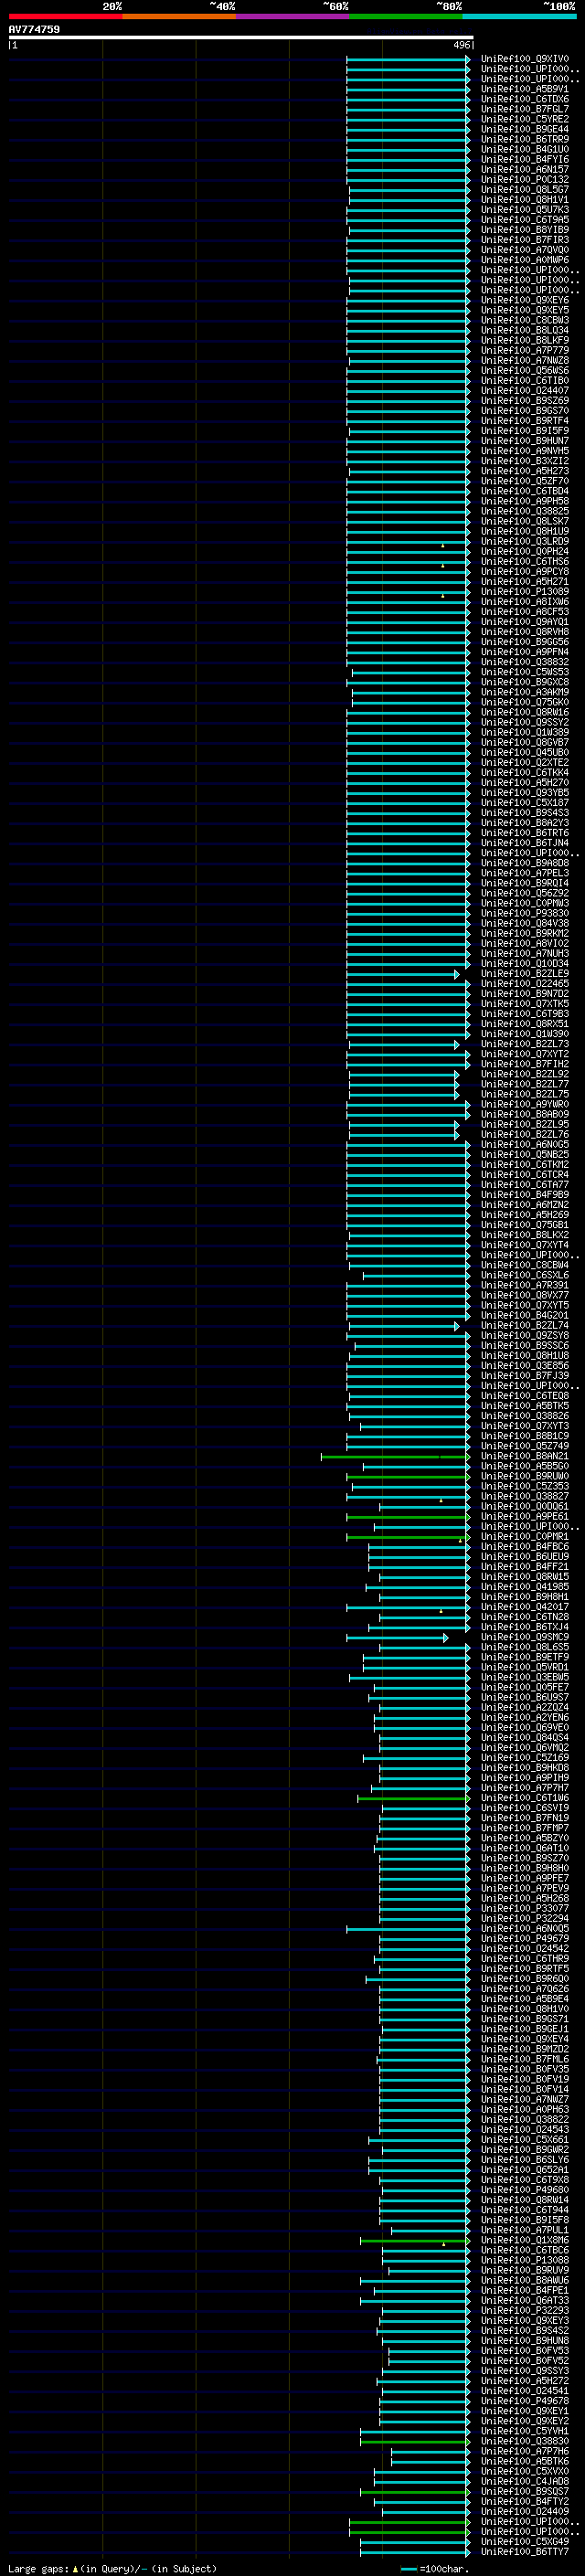The height and width of the screenshot is (2576, 585).
Task: Open hit UniRef100_C6TDX6
Action: [525, 99]
